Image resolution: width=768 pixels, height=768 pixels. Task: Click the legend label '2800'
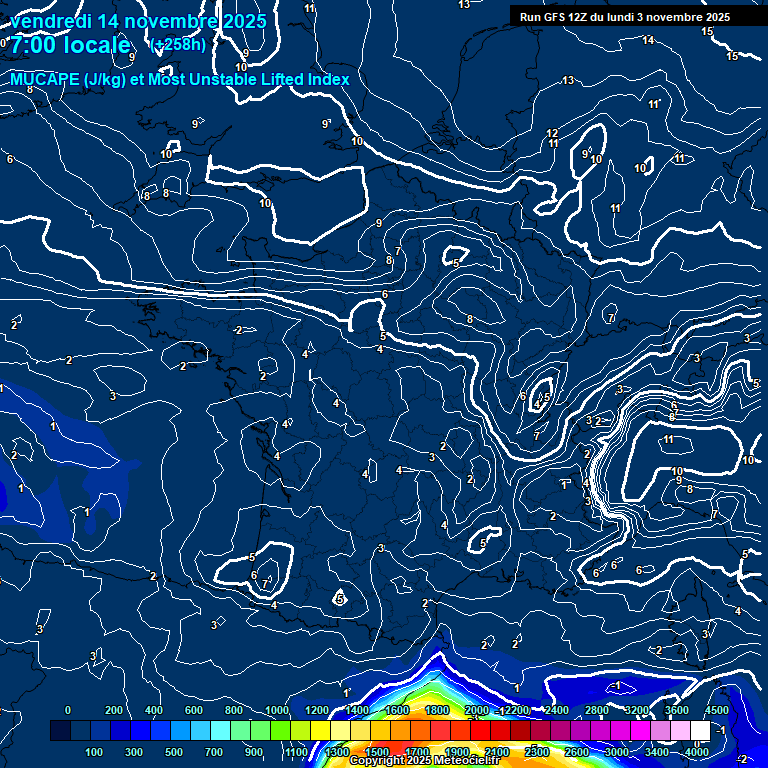coord(597,710)
